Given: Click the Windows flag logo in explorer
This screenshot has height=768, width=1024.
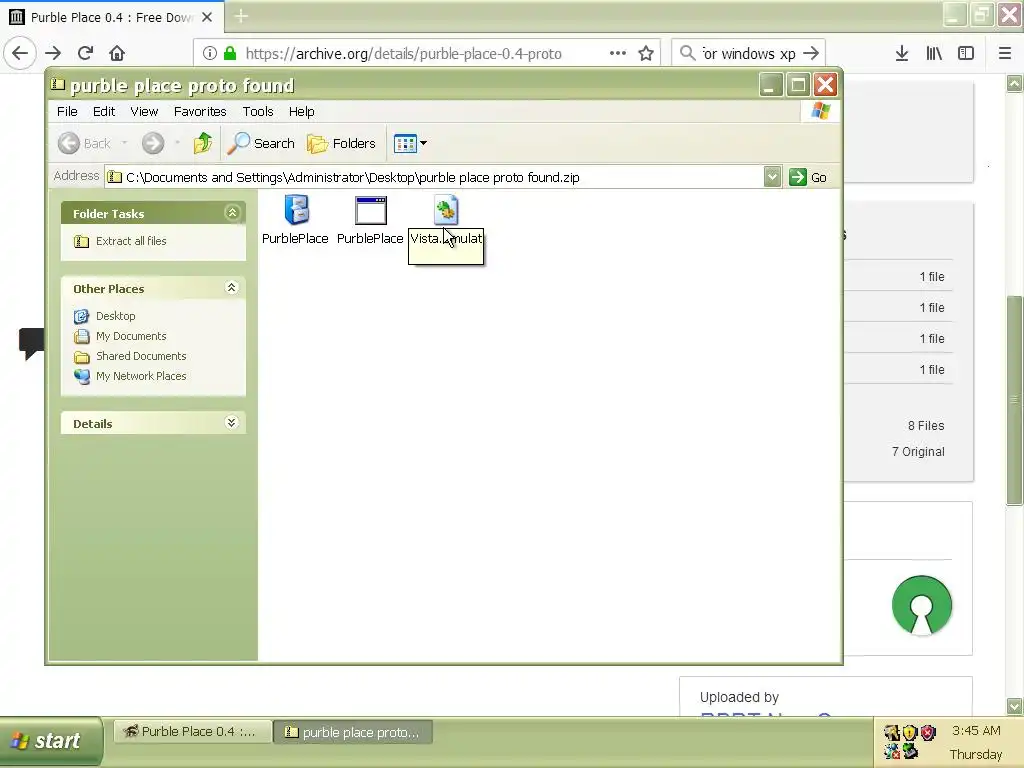Looking at the screenshot, I should (820, 111).
